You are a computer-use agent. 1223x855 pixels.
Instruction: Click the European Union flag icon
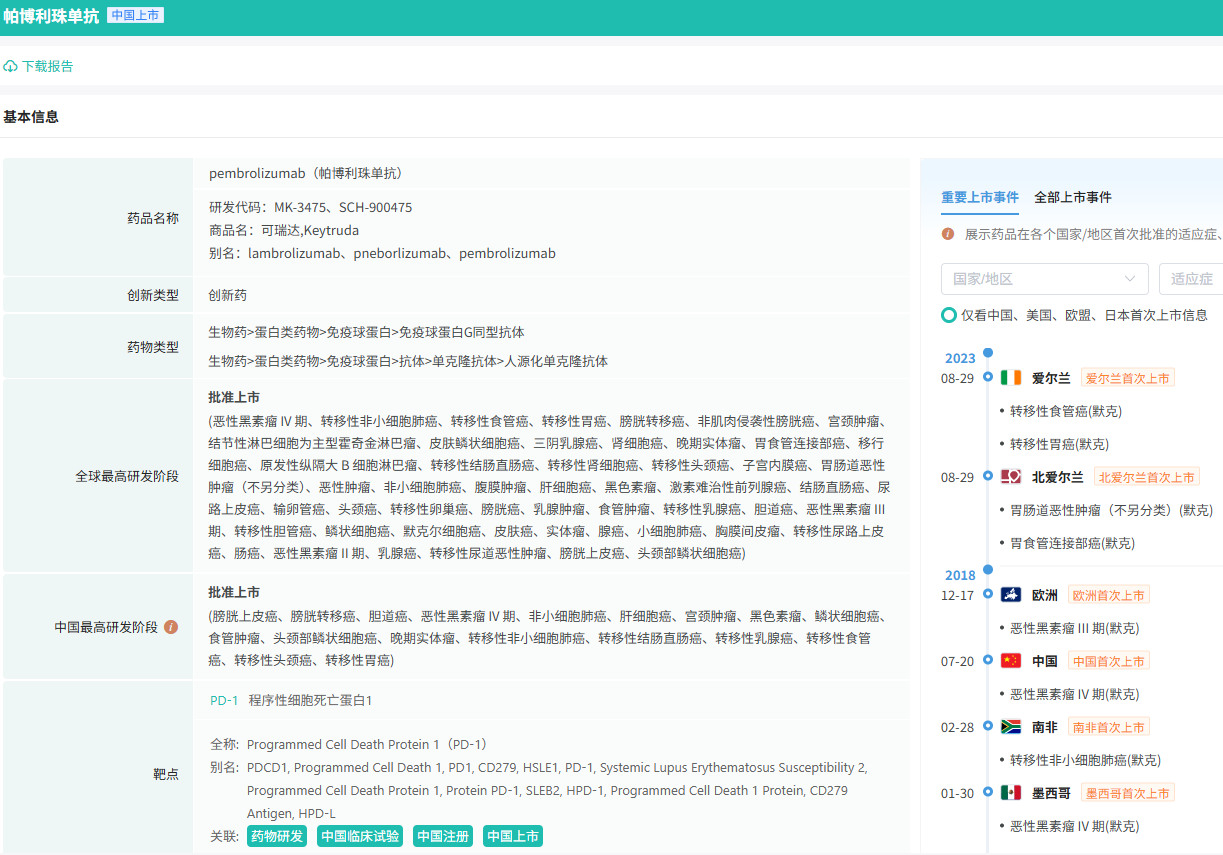(x=1011, y=595)
